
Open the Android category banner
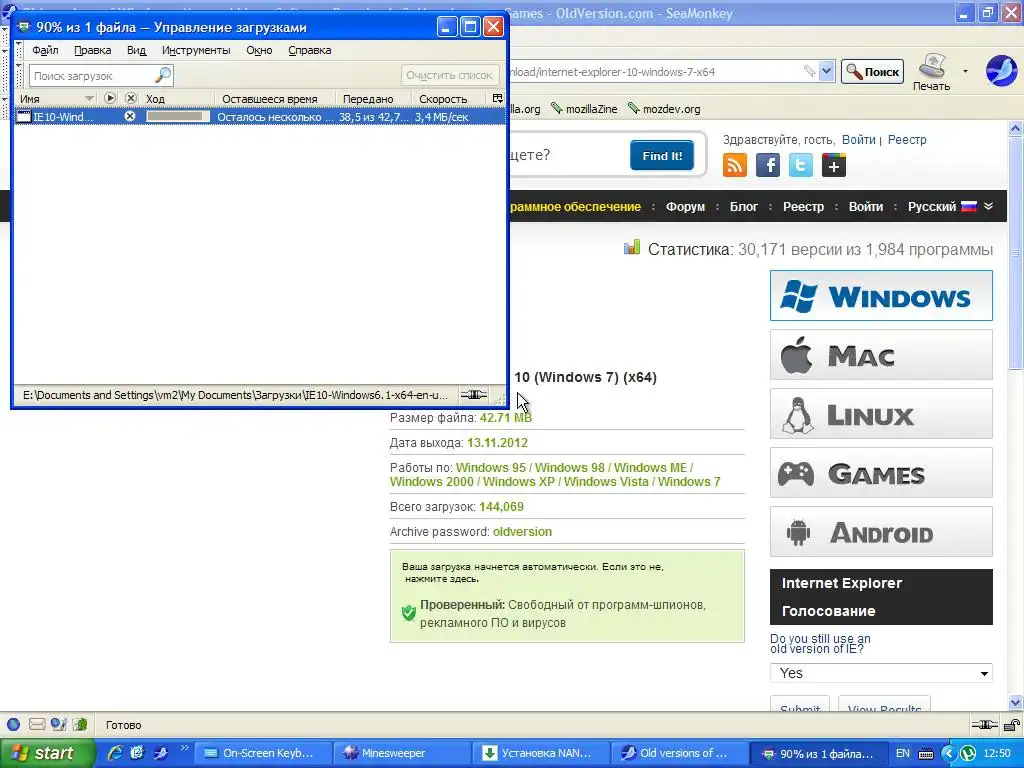pyautogui.click(x=881, y=532)
